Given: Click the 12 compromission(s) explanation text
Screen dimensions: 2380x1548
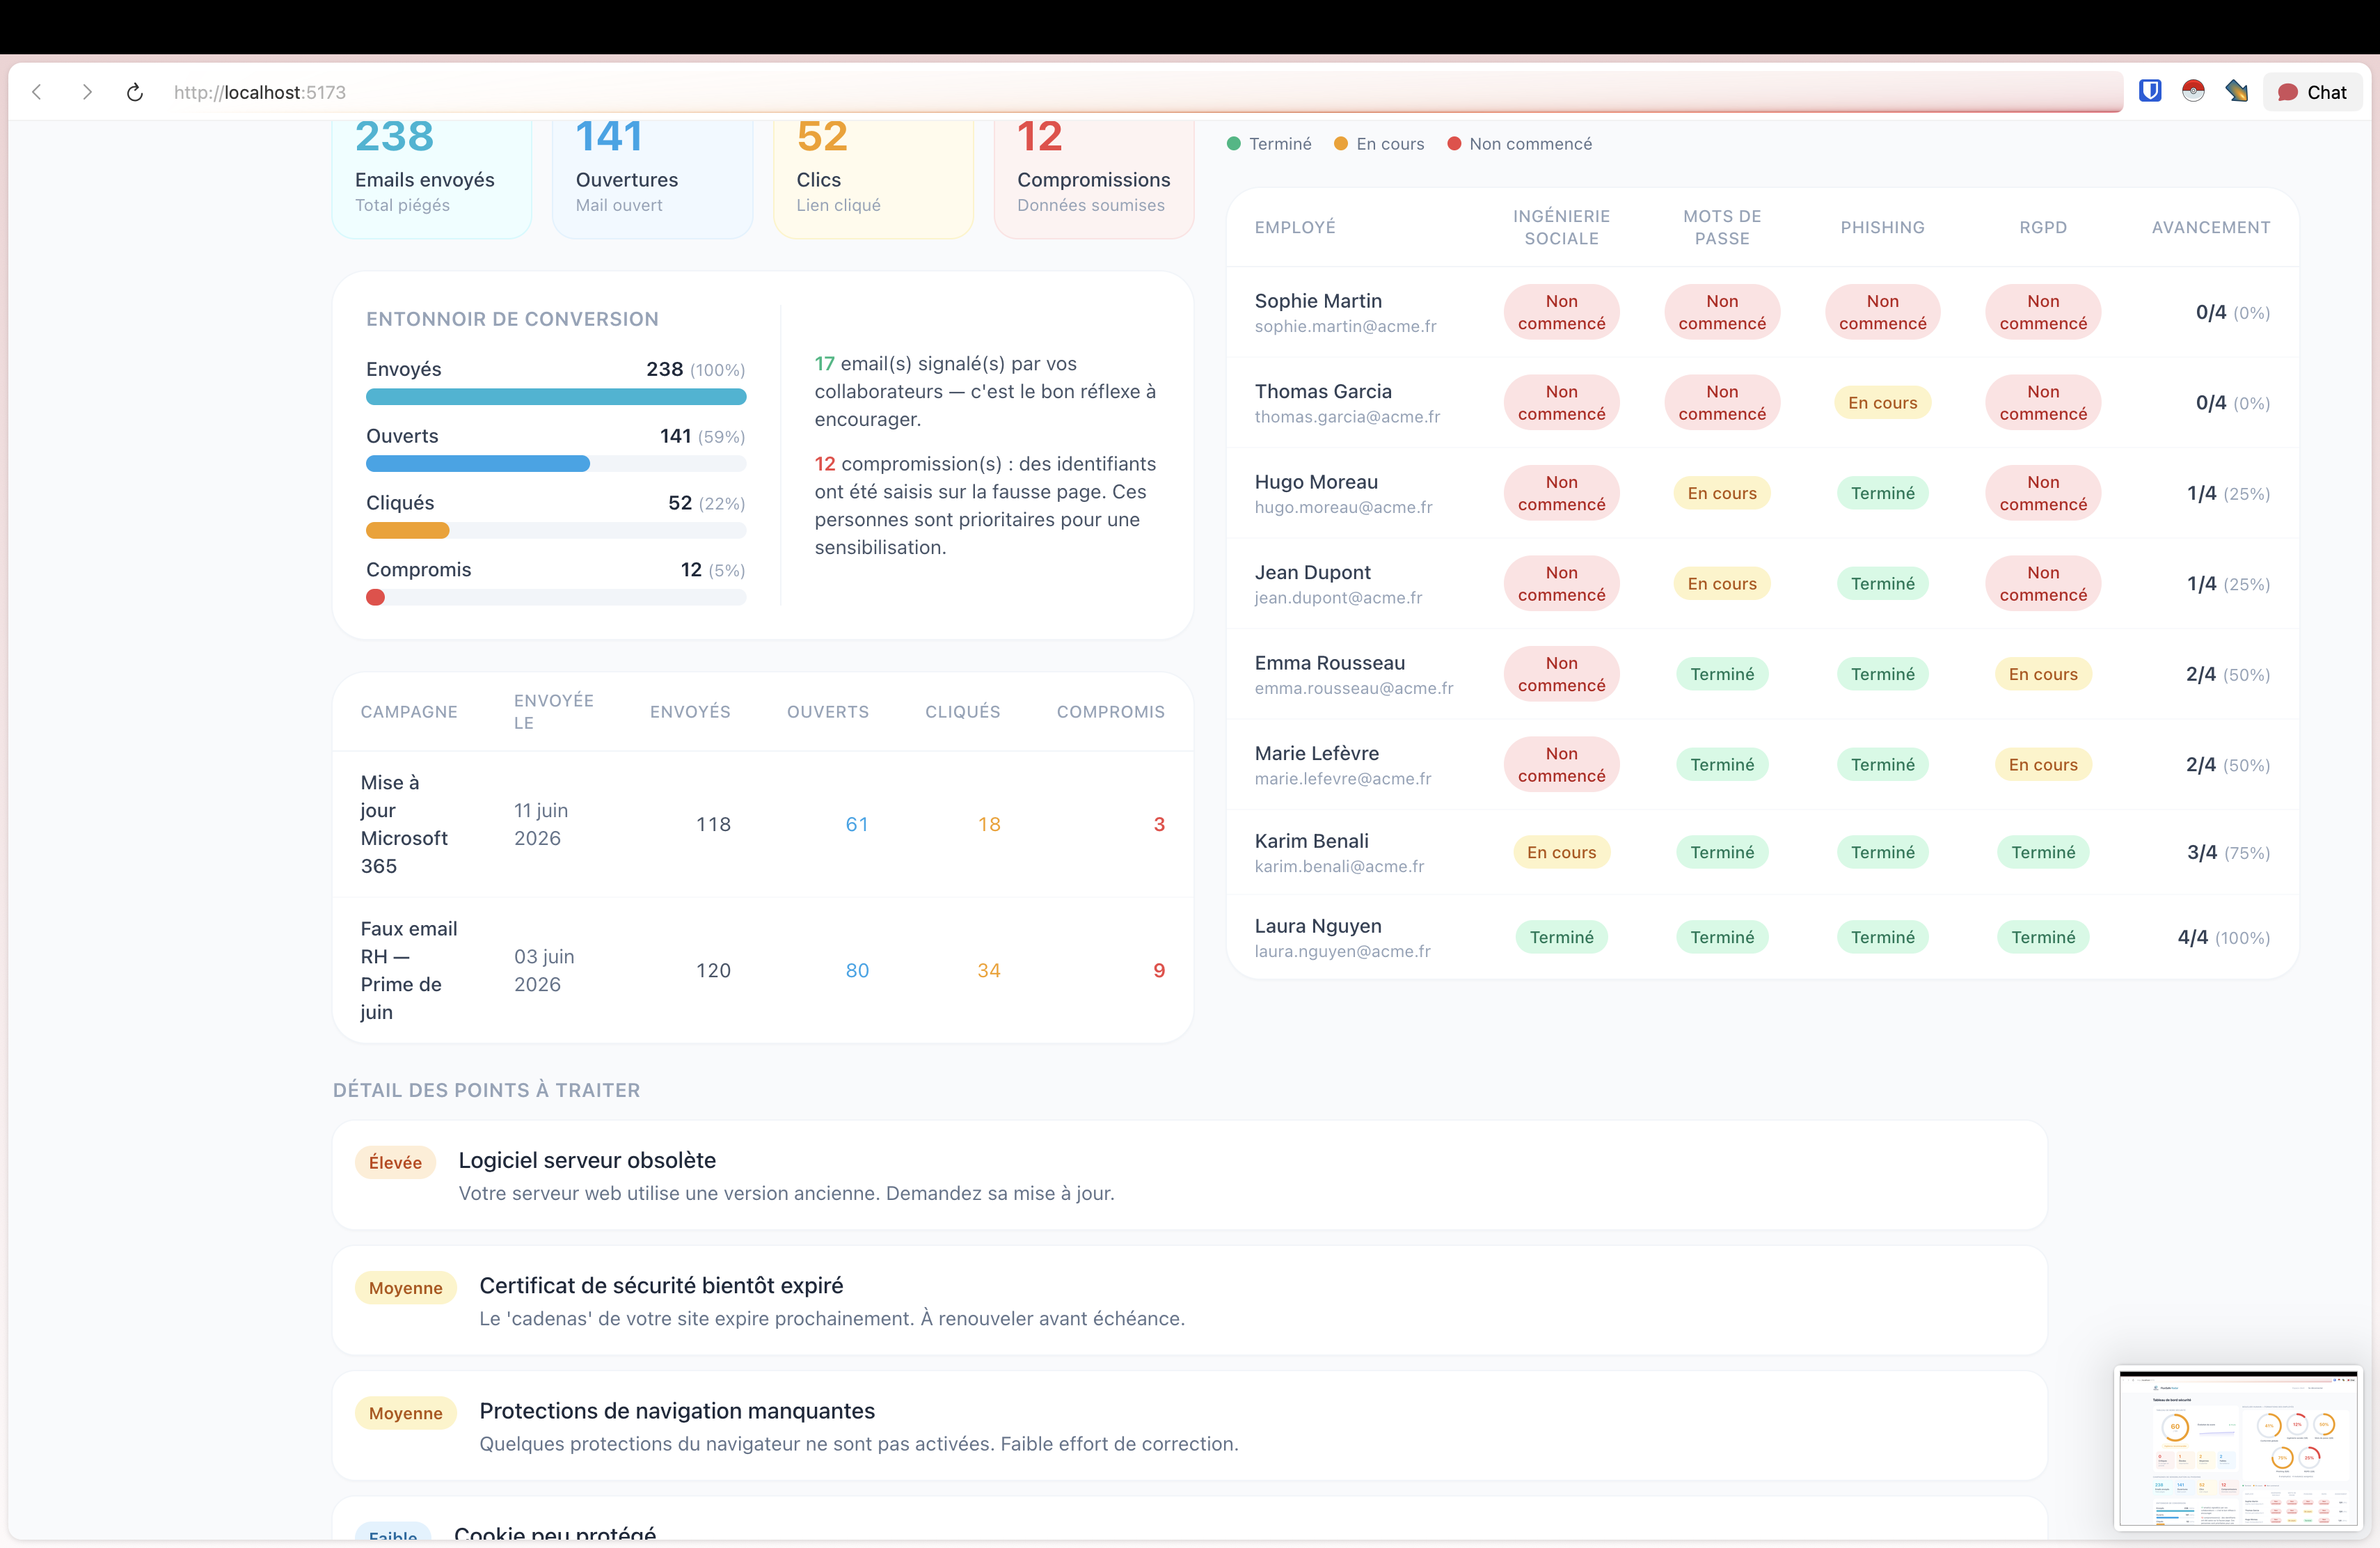Looking at the screenshot, I should 985,505.
